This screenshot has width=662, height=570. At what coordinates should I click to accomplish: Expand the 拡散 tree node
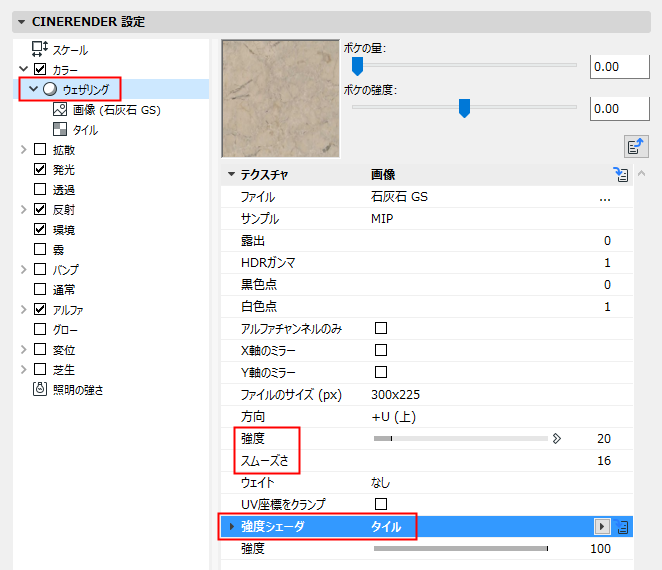(24, 149)
